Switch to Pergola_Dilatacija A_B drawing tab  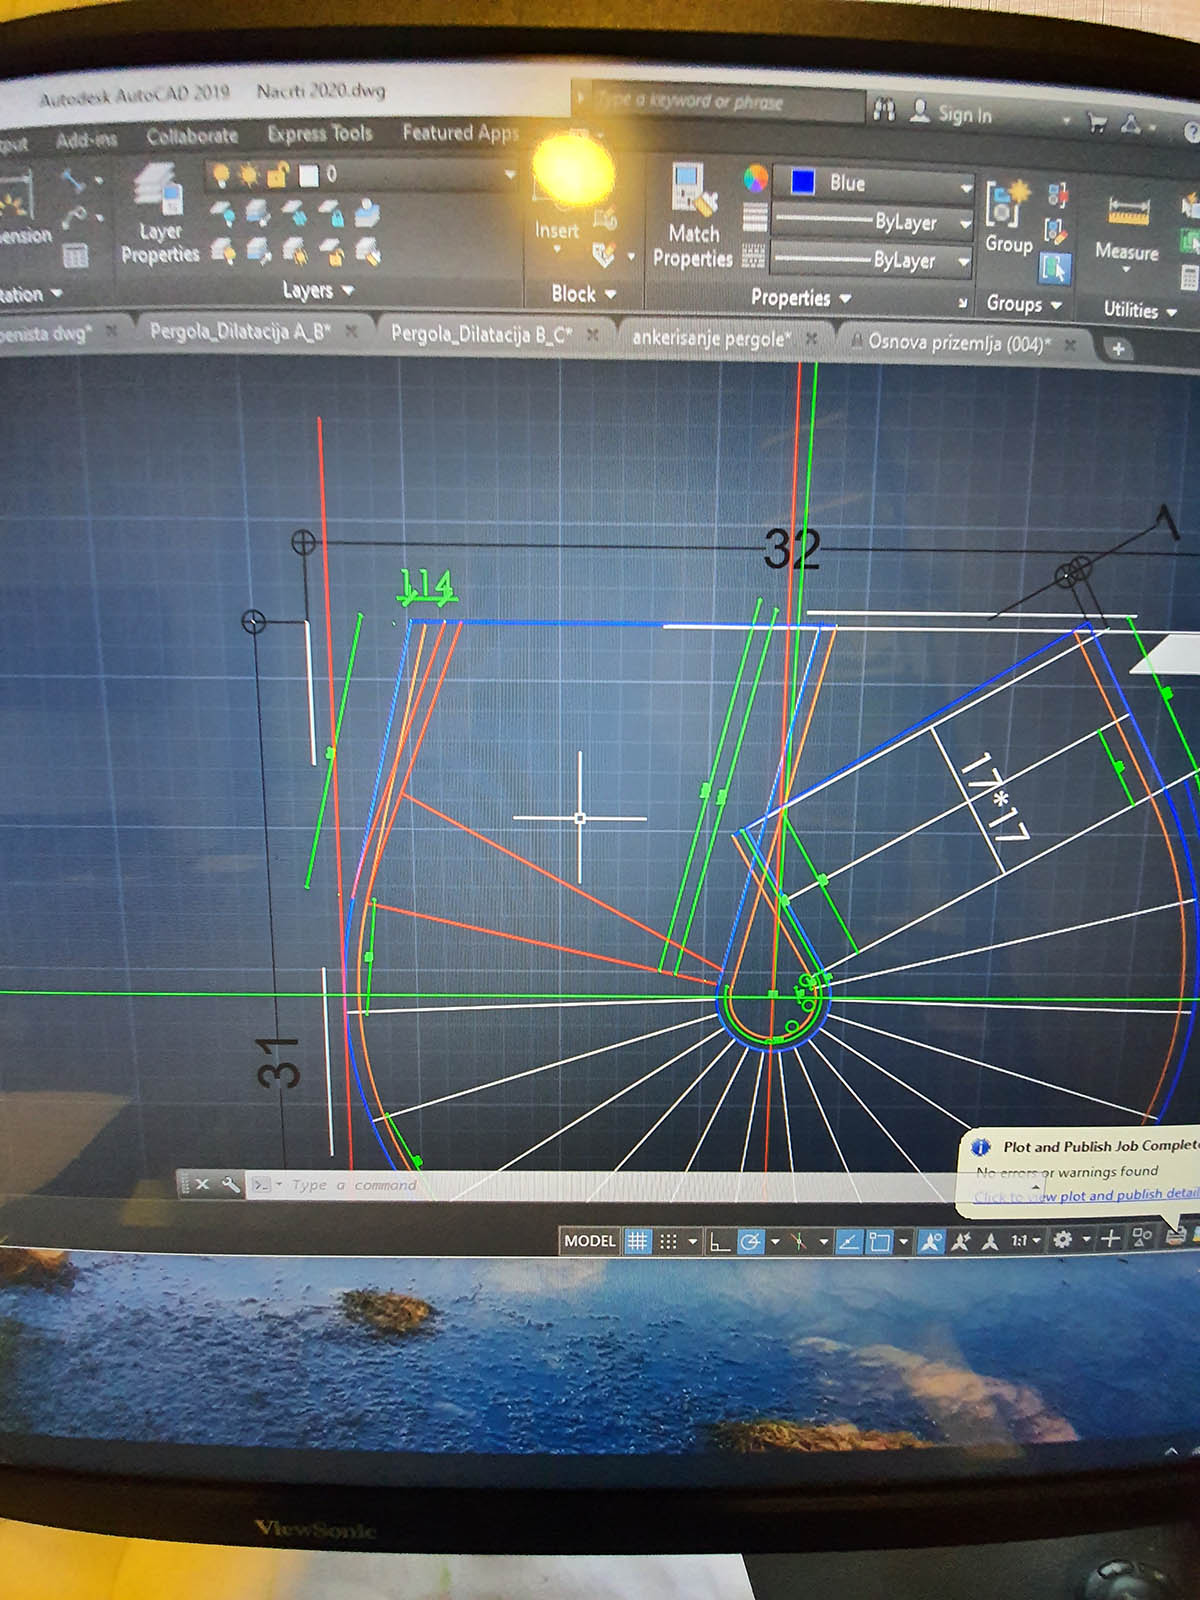239,331
